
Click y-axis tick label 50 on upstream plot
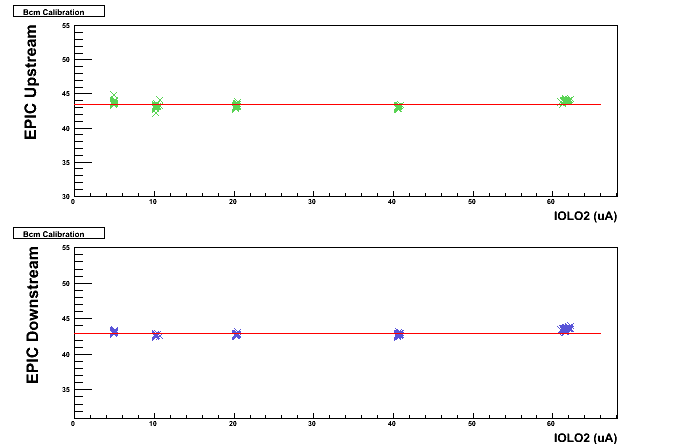coord(66,60)
